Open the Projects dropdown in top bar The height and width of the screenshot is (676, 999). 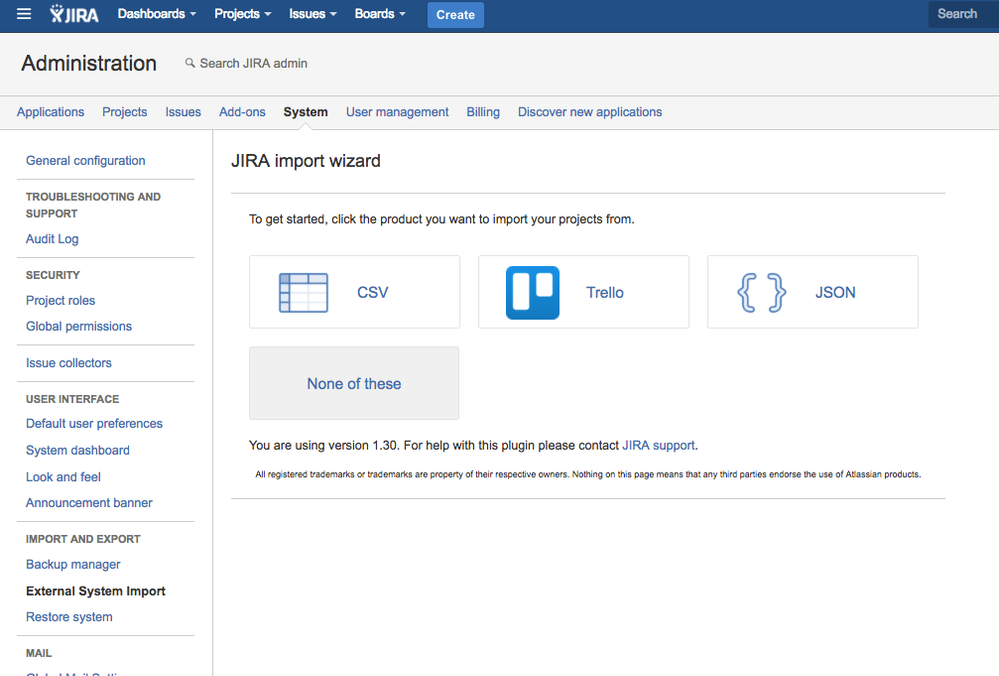click(243, 14)
